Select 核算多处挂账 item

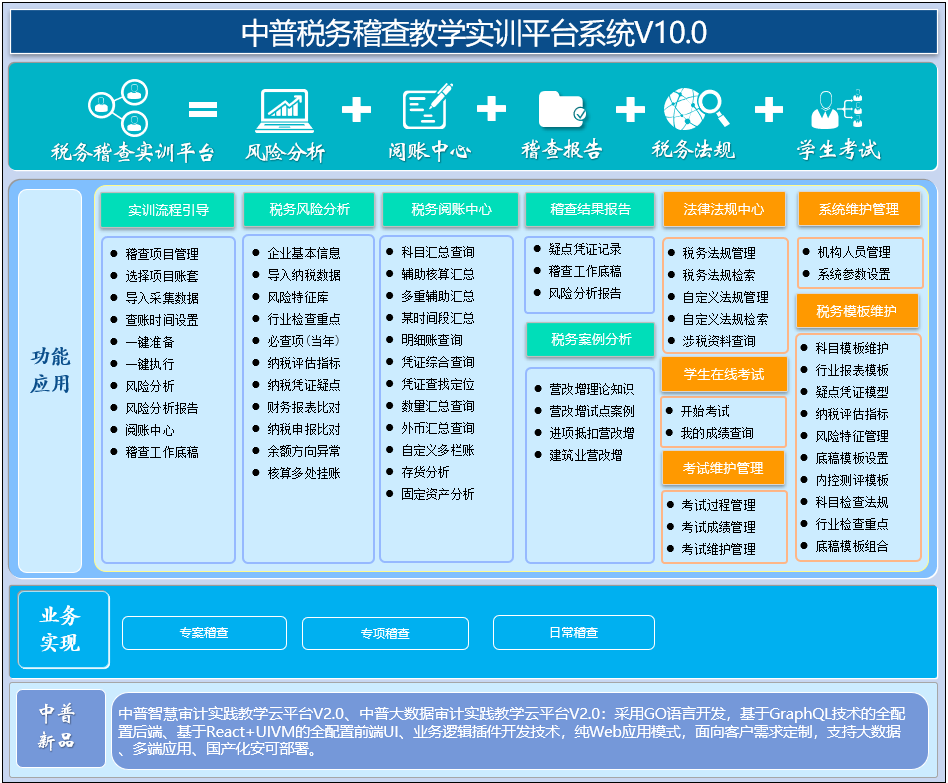point(304,473)
